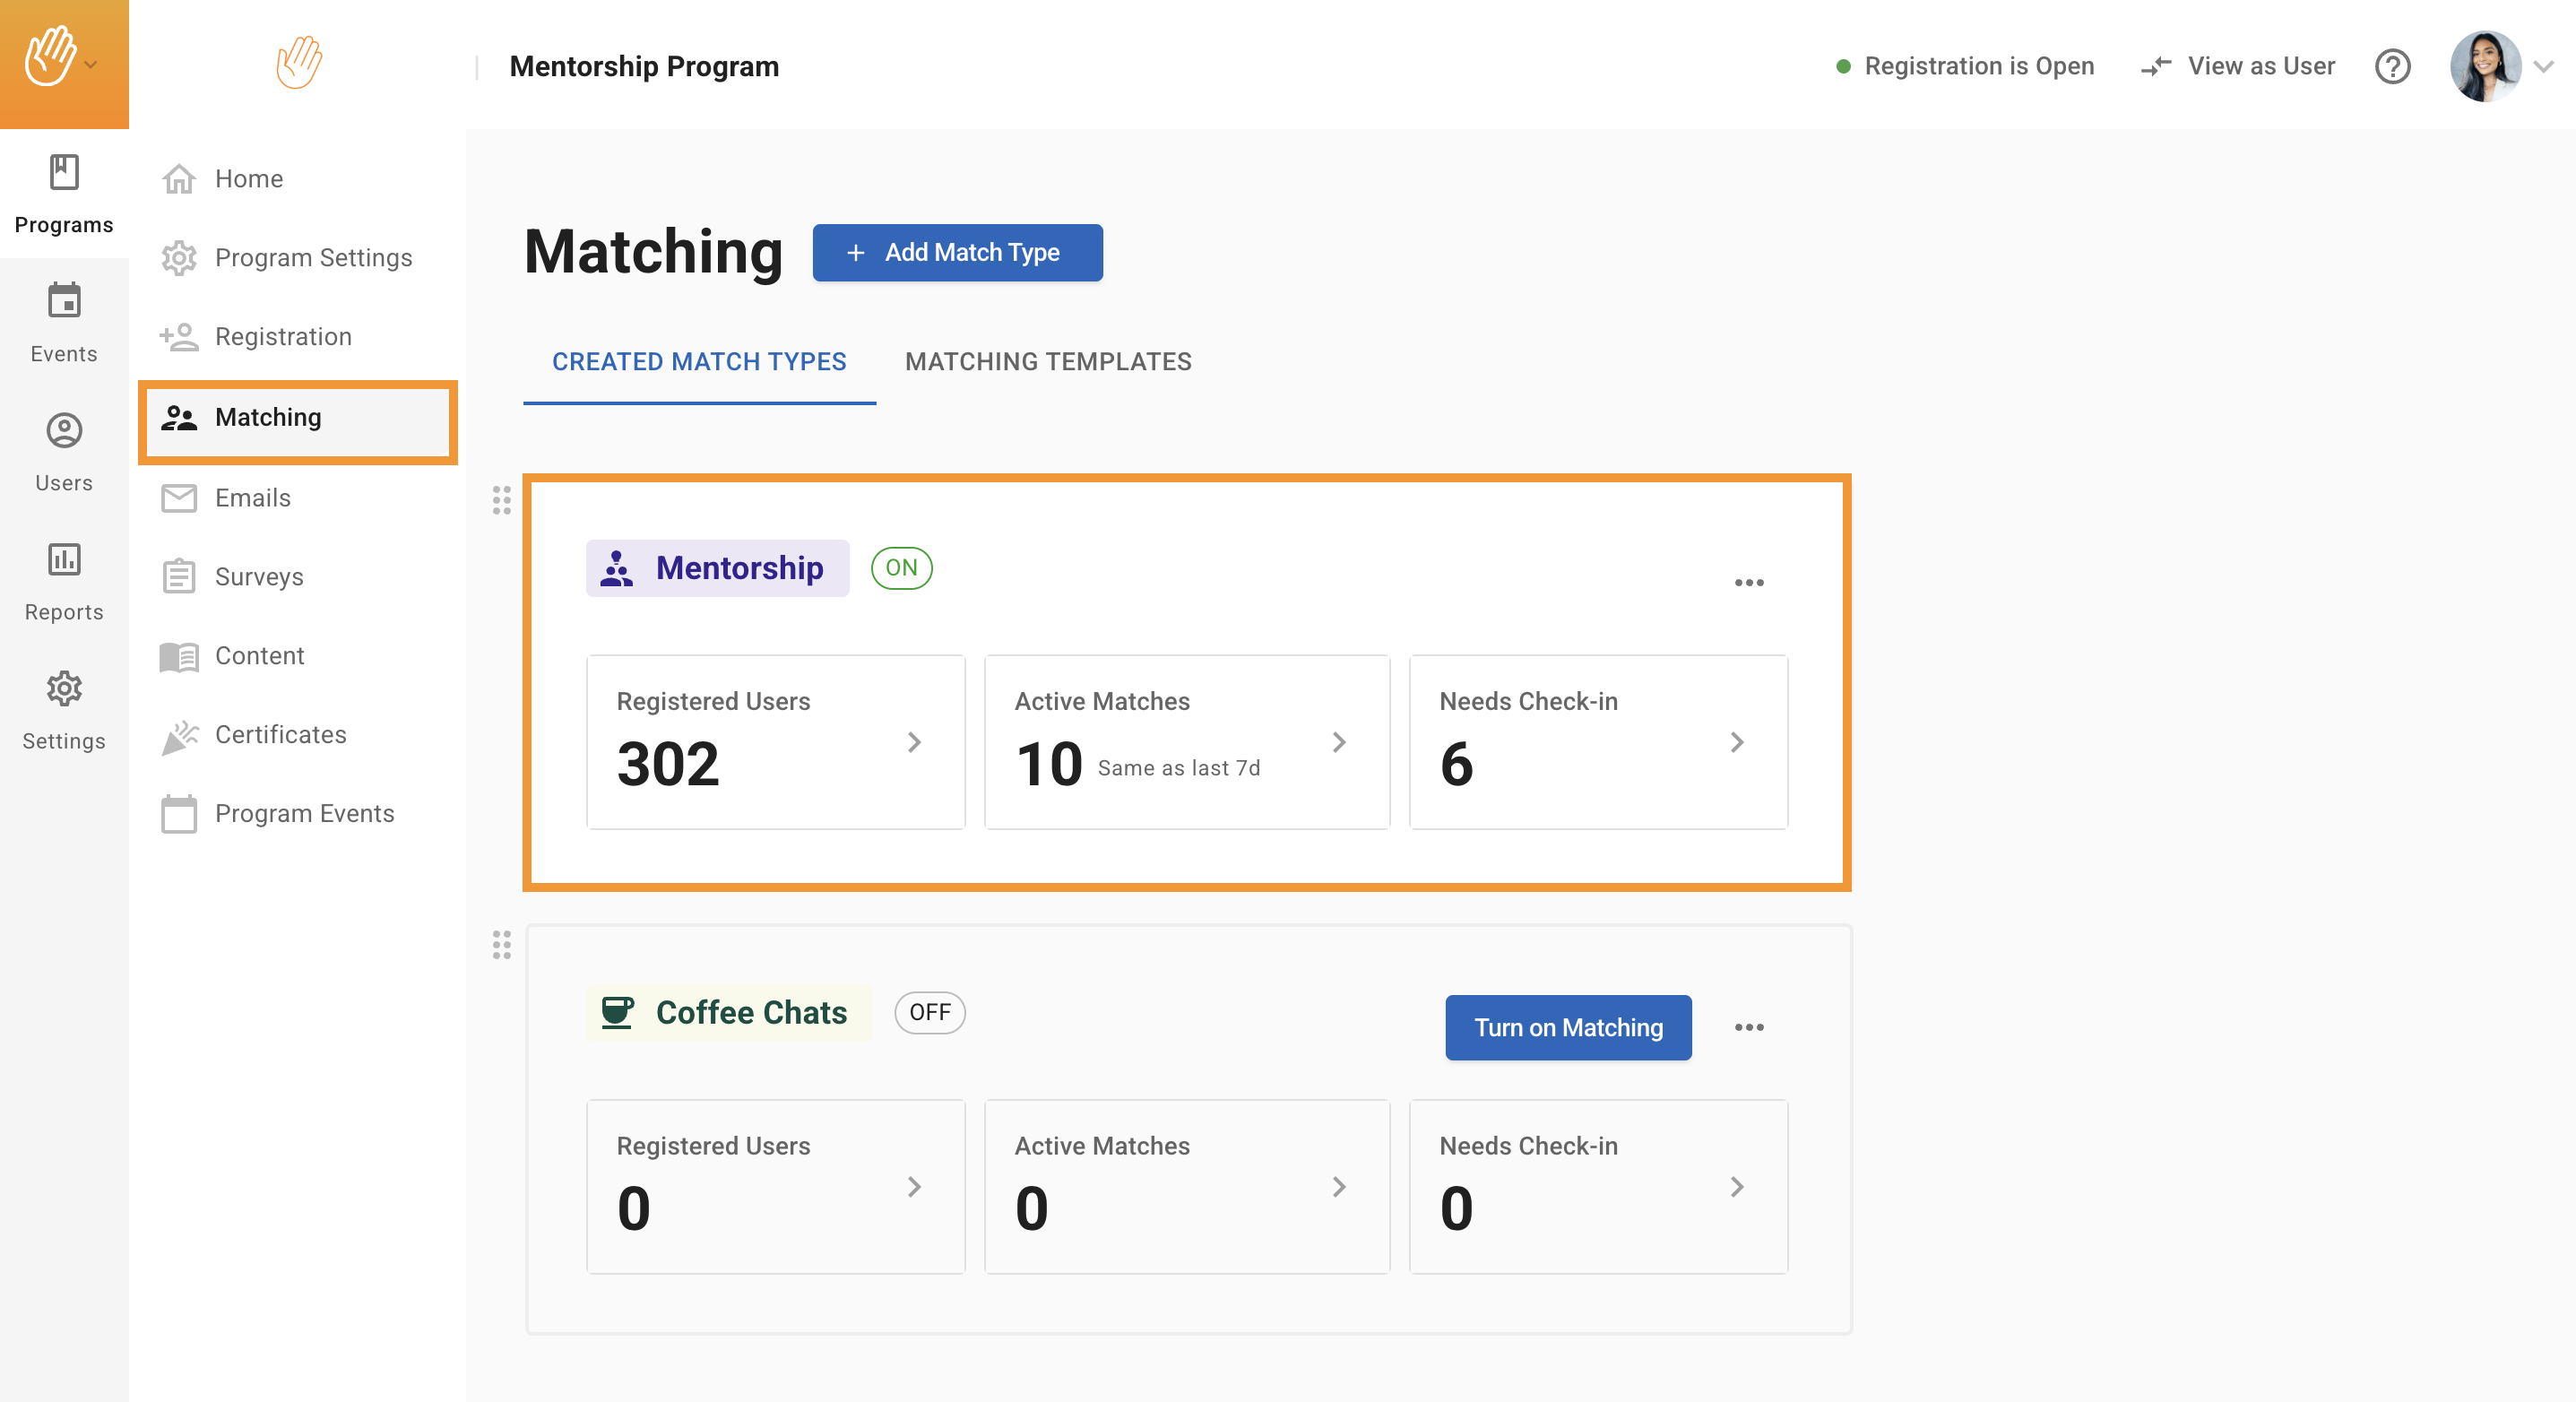Switch to Matching Templates tab
This screenshot has width=2576, height=1402.
pos(1047,362)
